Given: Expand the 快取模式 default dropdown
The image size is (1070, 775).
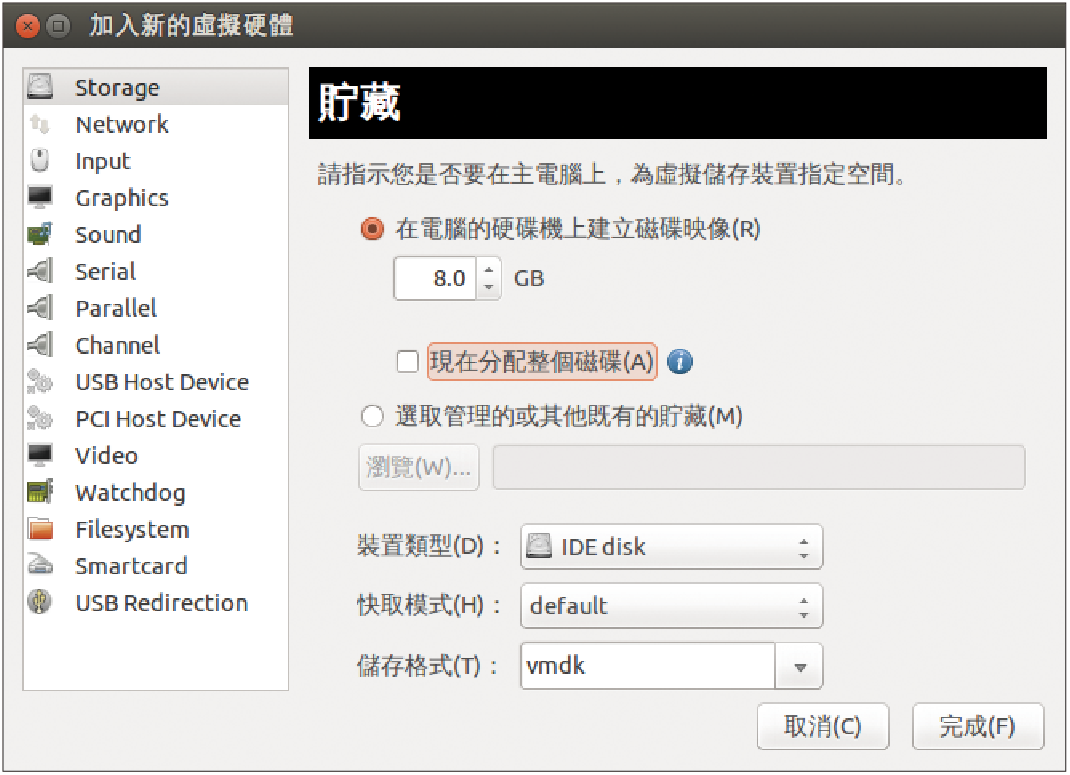Looking at the screenshot, I should pyautogui.click(x=671, y=605).
